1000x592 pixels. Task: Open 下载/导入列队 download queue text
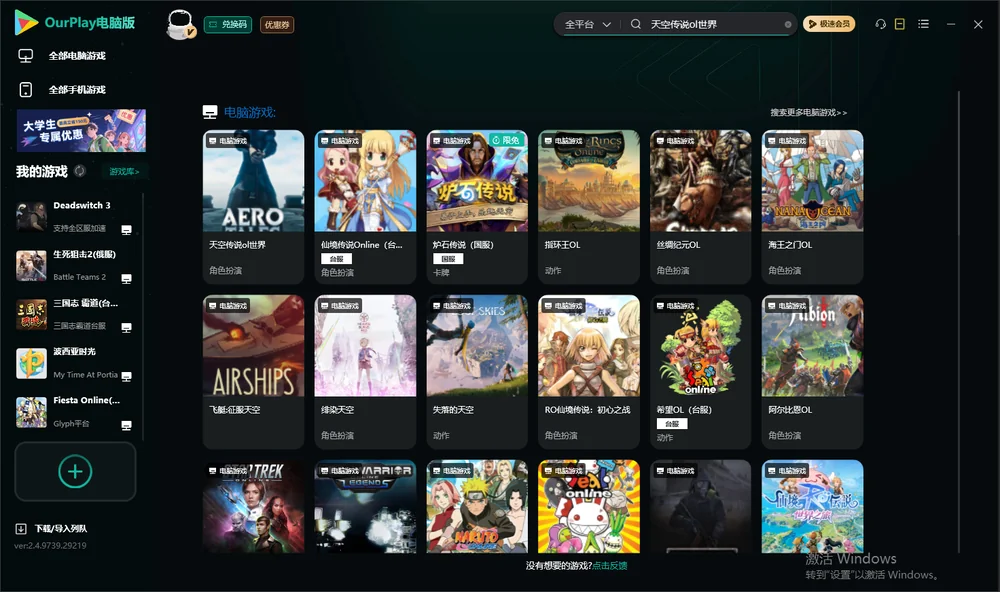pos(61,528)
